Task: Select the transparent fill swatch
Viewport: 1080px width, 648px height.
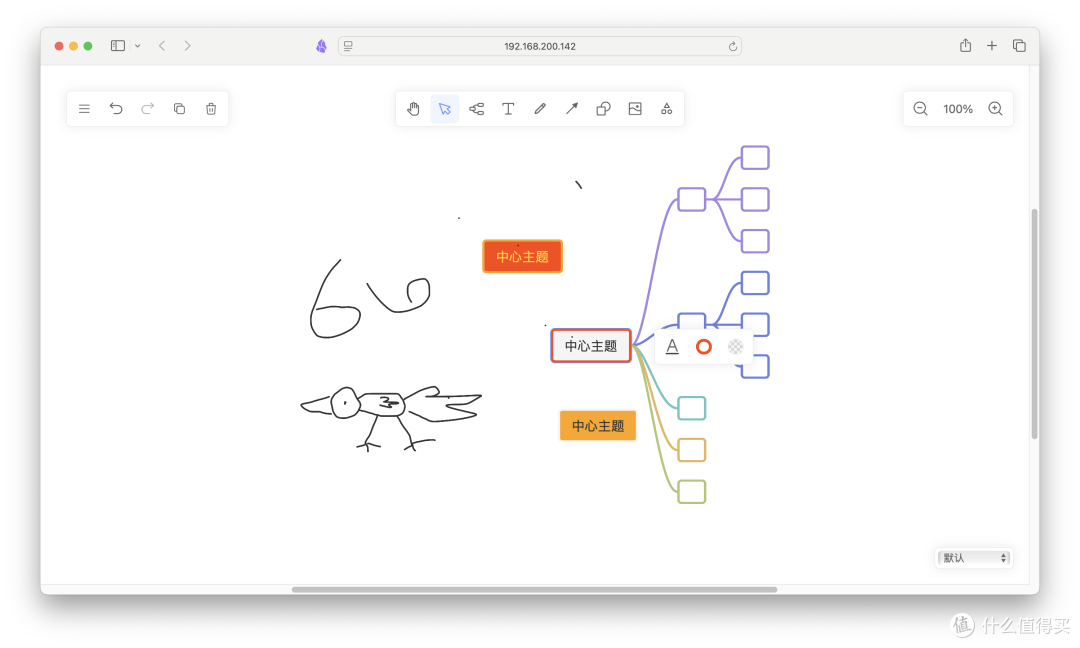Action: click(x=736, y=346)
